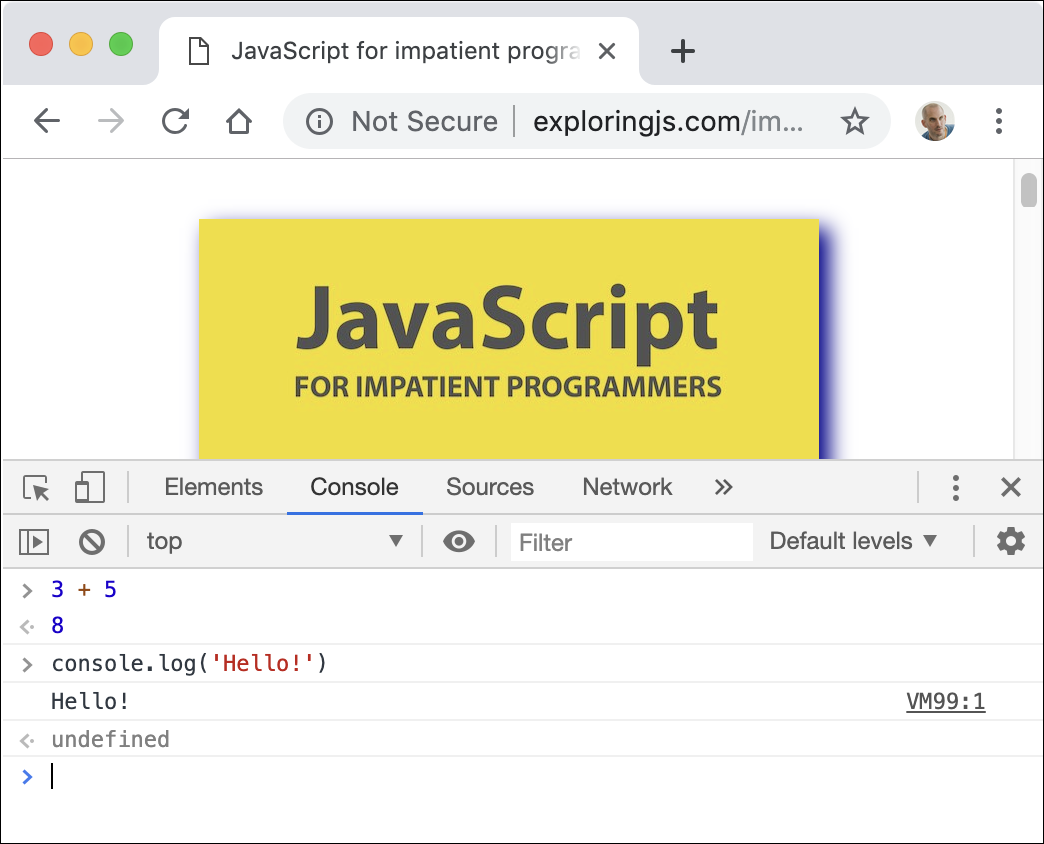
Task: Bookmark this page with the star
Action: tap(854, 122)
